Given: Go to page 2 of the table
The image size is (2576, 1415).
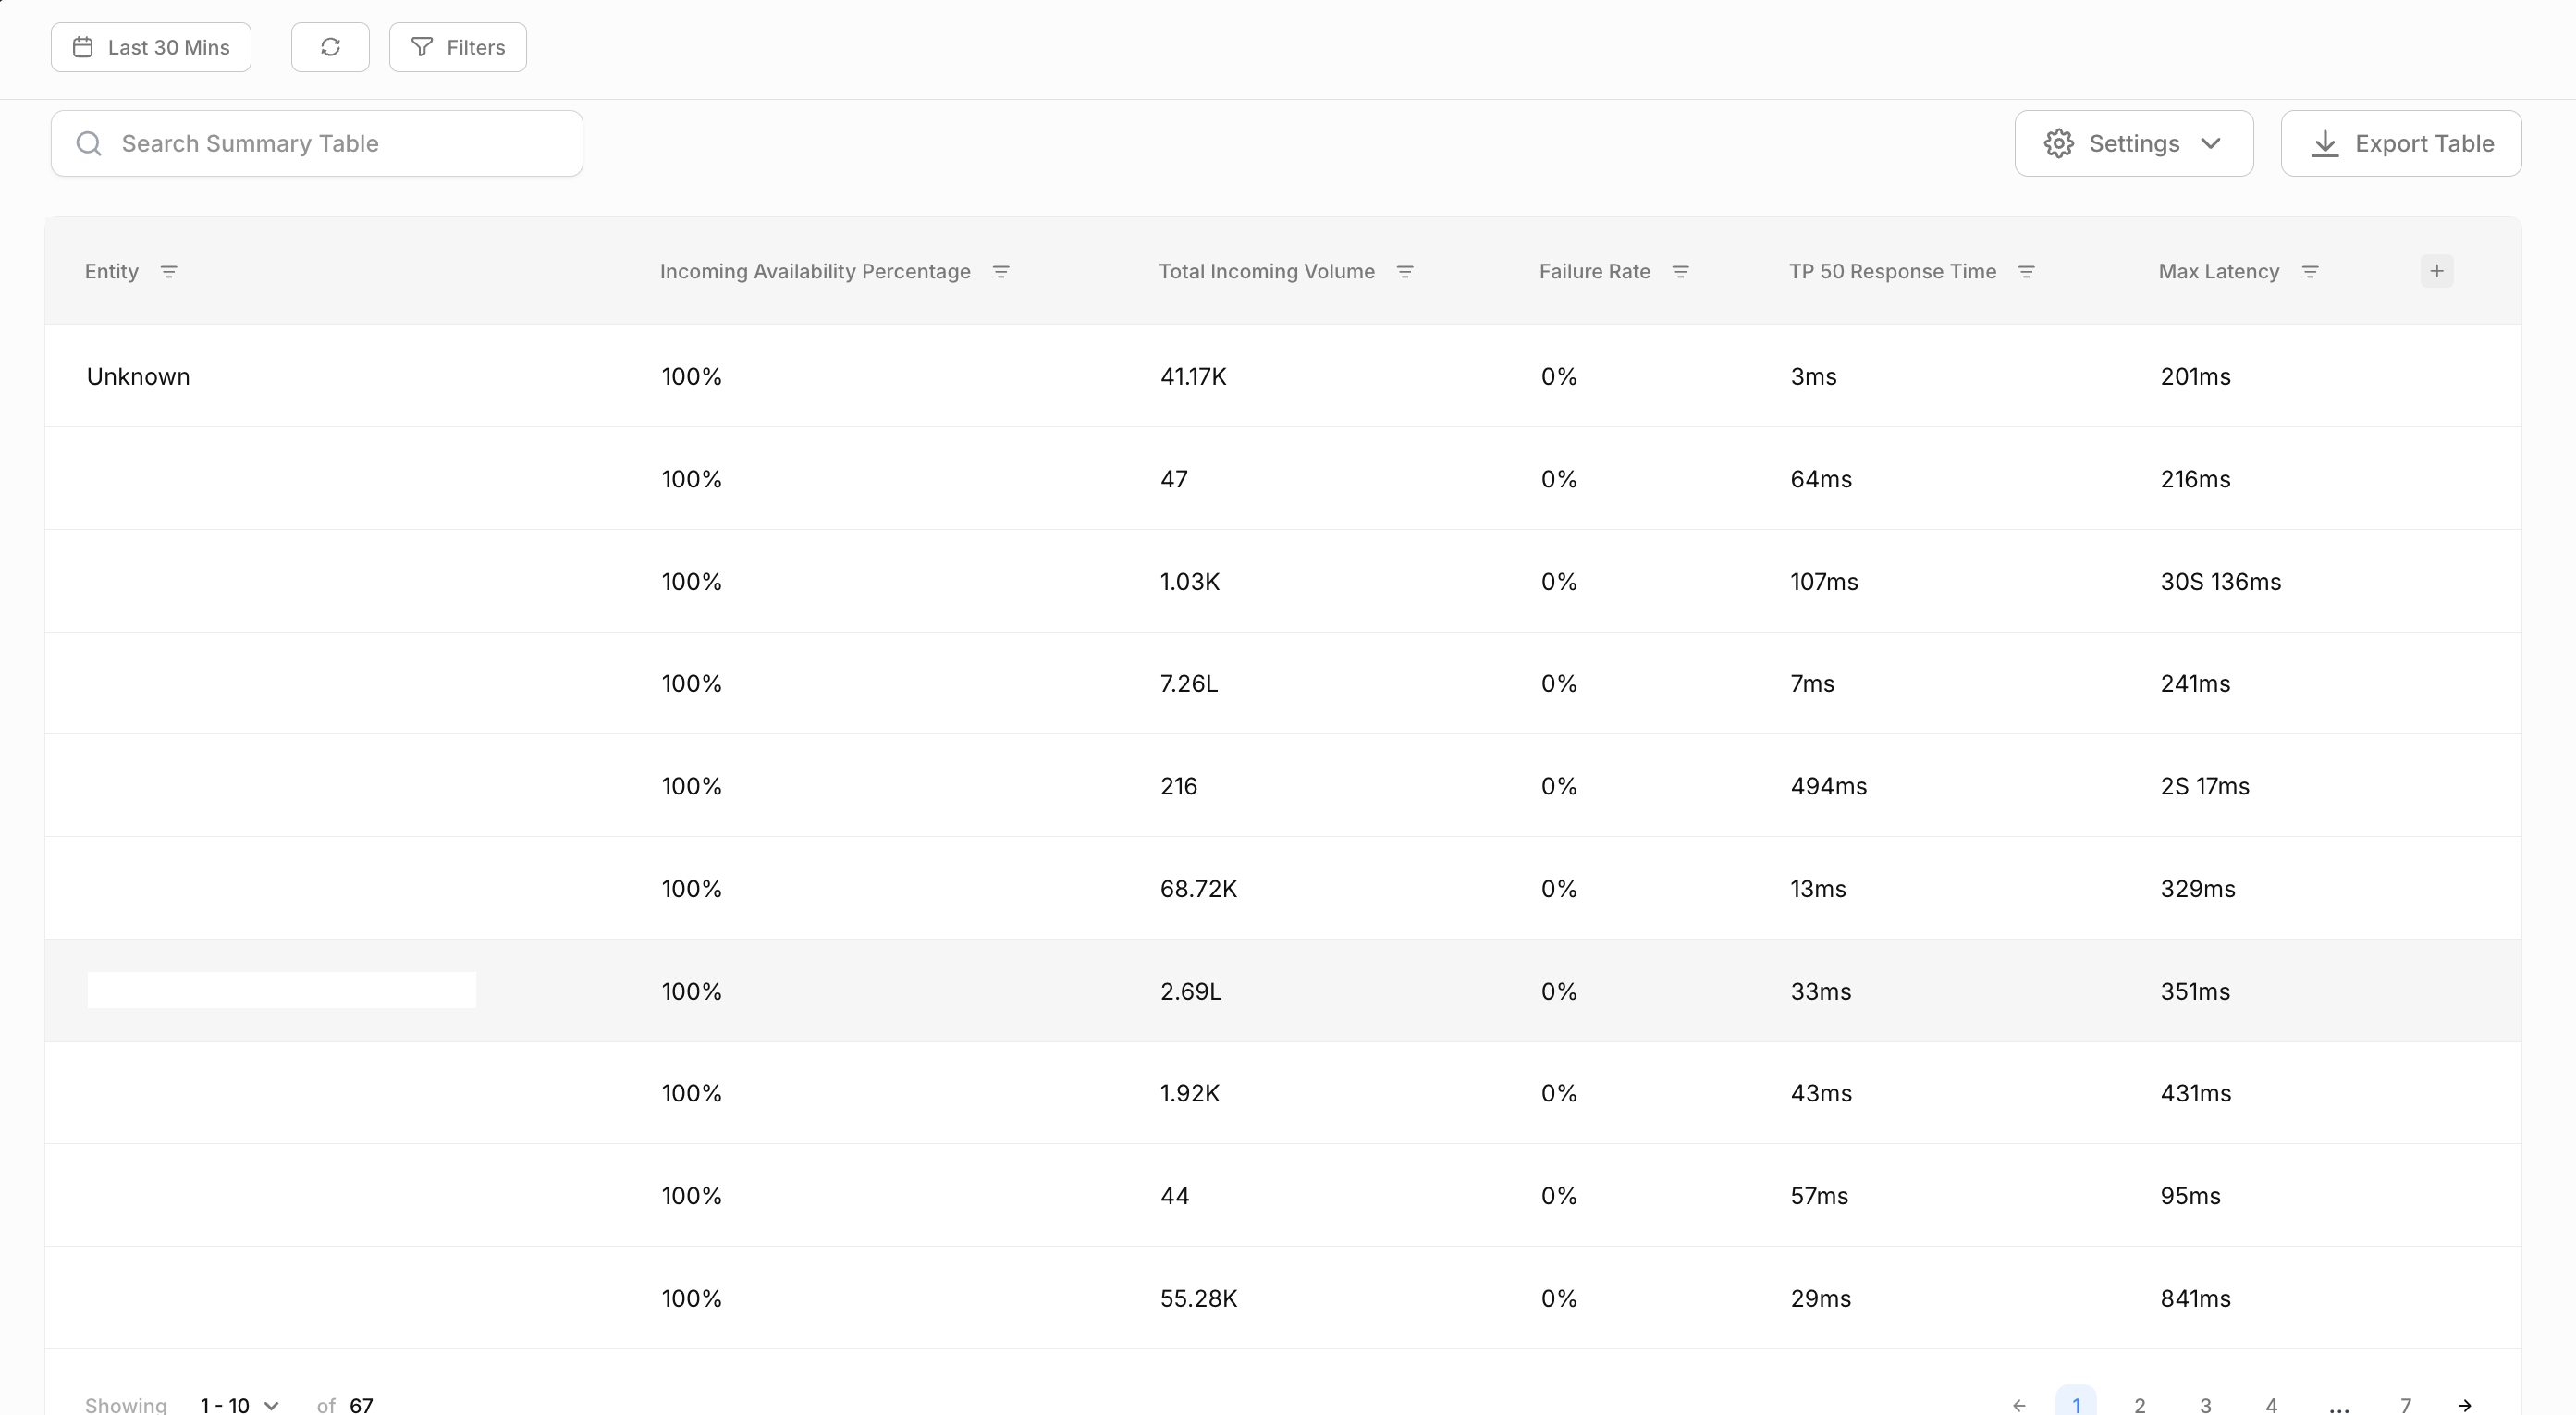Looking at the screenshot, I should point(2139,1404).
